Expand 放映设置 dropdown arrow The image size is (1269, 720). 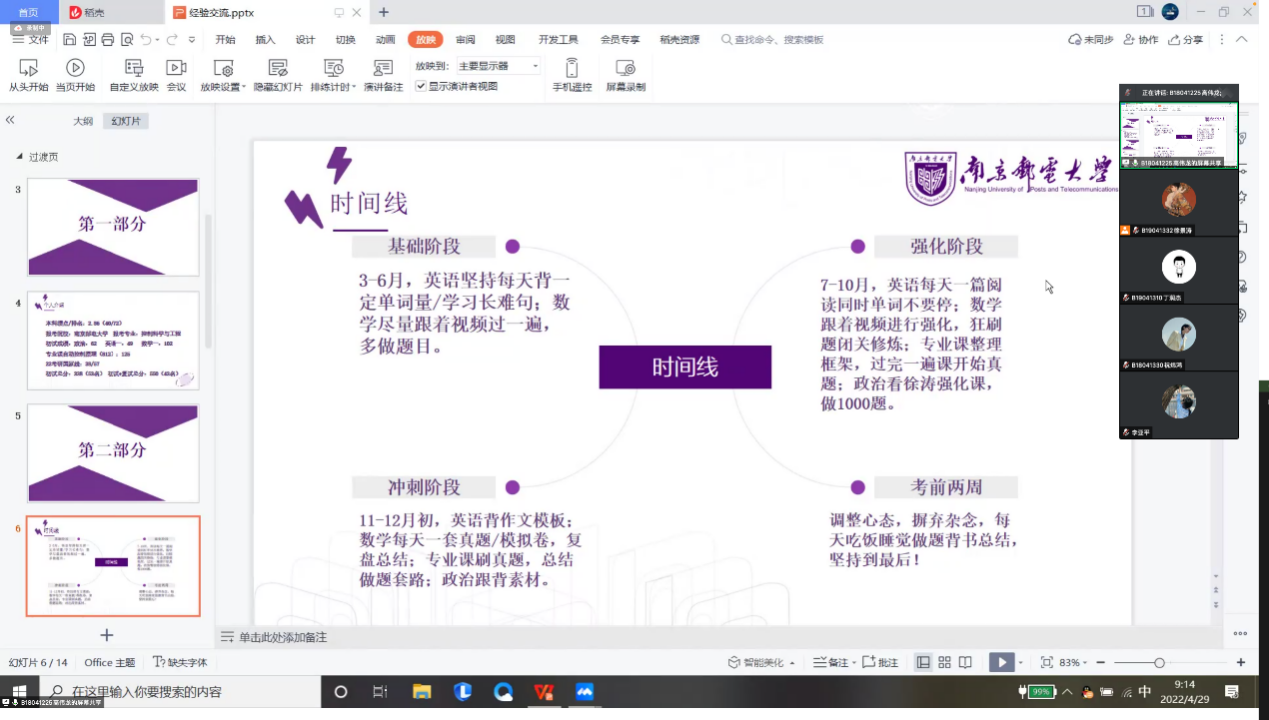tap(245, 87)
